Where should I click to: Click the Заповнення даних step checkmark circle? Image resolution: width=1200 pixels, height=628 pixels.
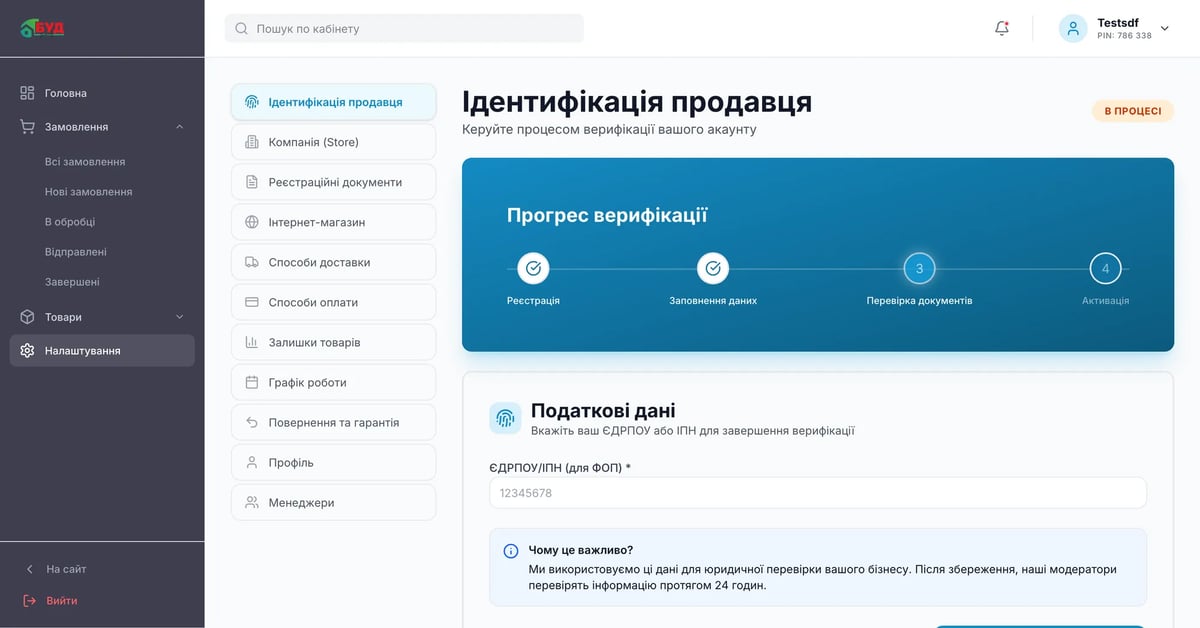pyautogui.click(x=713, y=268)
